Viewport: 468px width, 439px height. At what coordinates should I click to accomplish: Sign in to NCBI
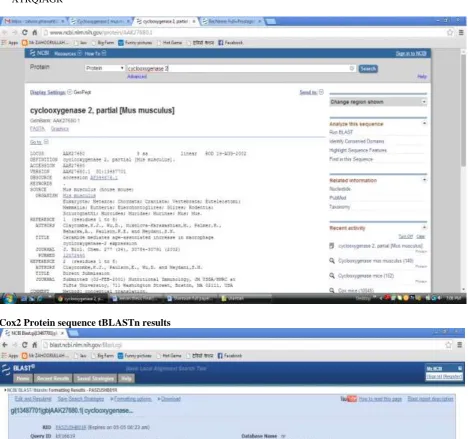point(411,53)
